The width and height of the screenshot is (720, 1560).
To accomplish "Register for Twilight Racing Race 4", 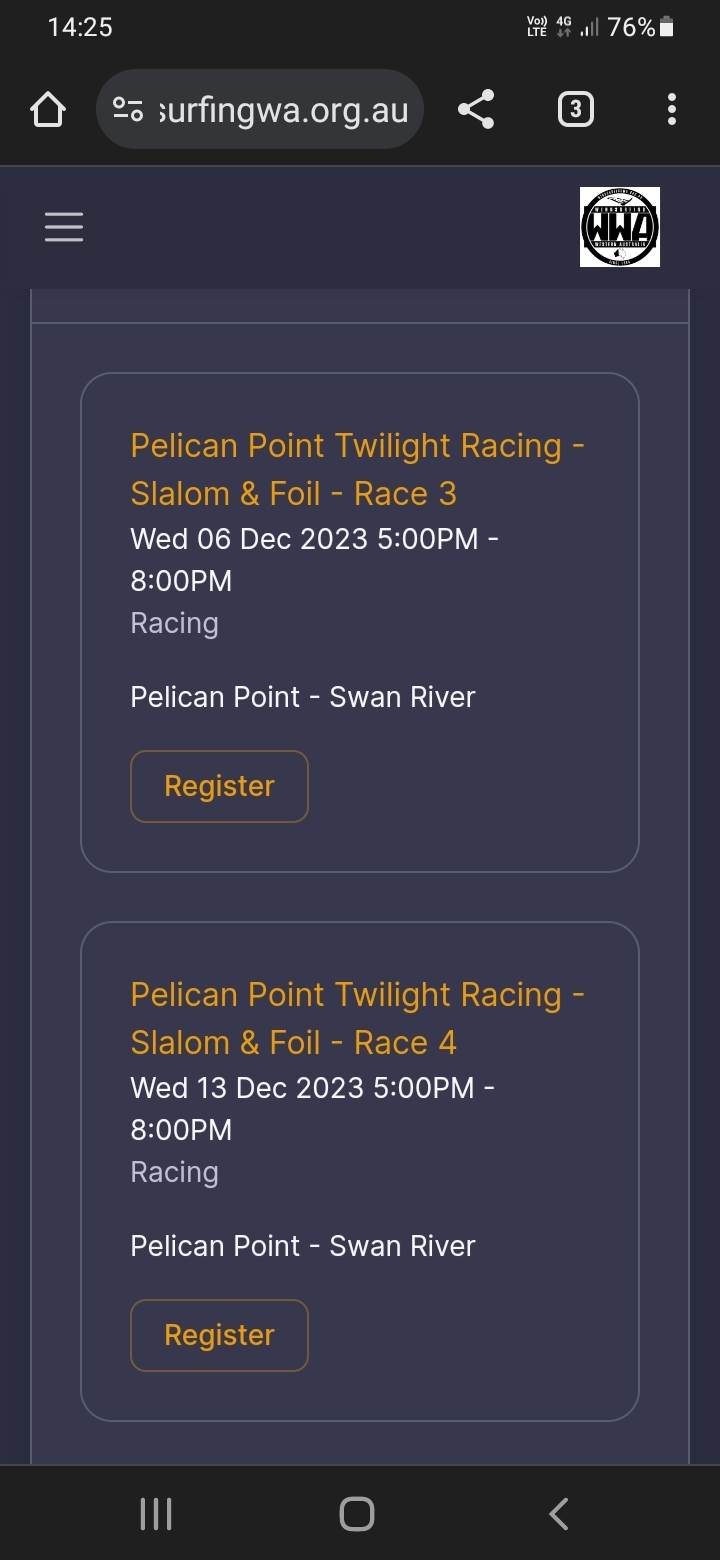I will [x=219, y=1335].
